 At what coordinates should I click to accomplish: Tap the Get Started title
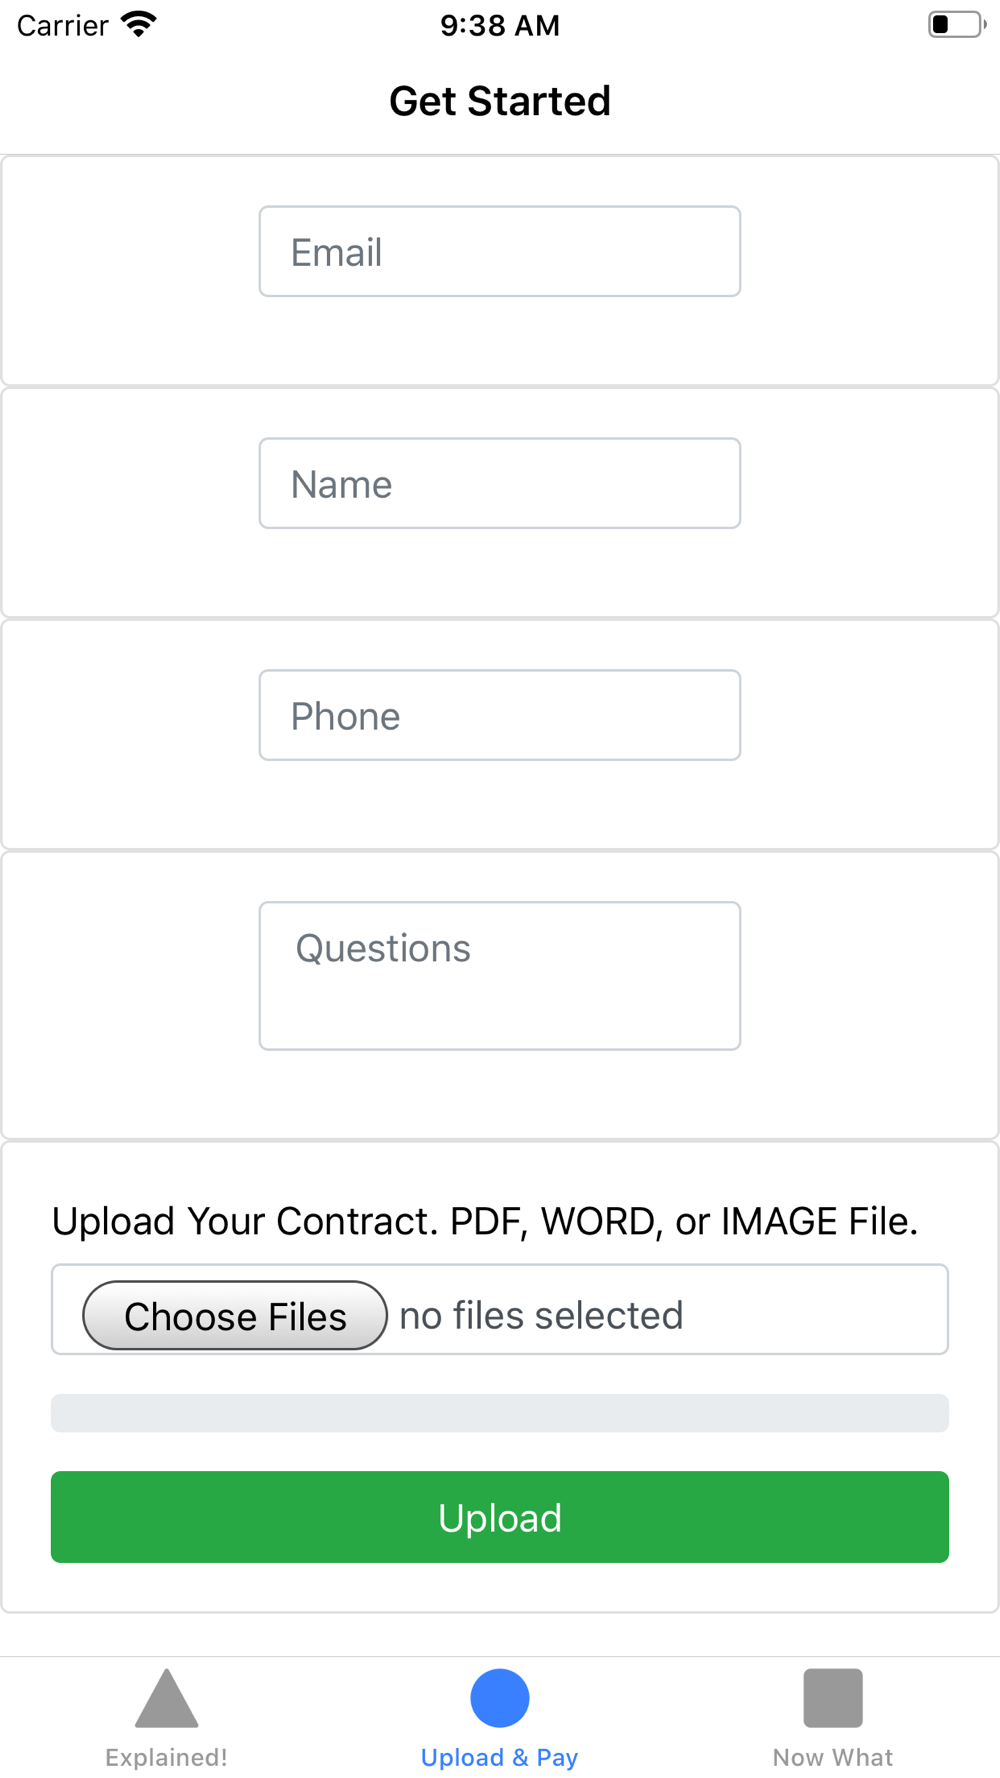tap(500, 101)
